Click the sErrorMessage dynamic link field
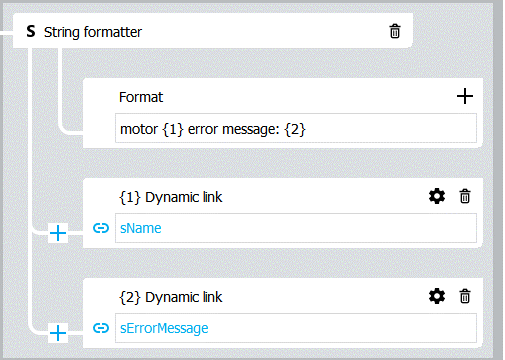This screenshot has height=360, width=505. [296, 328]
